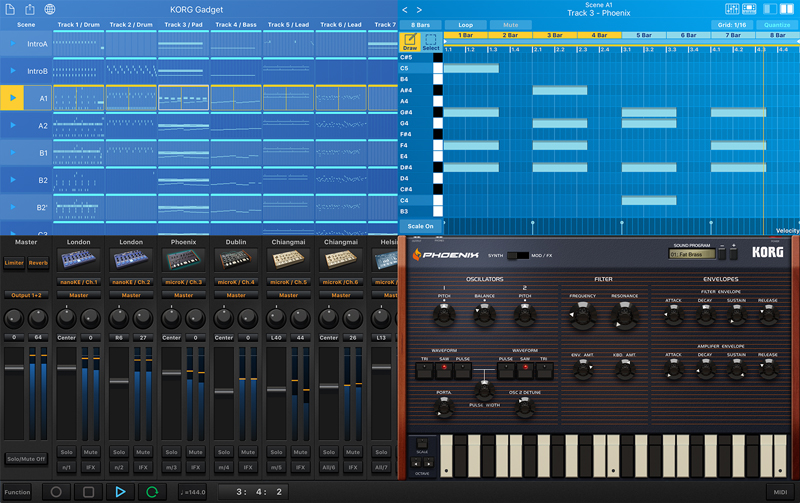The image size is (800, 503).
Task: Toggle Mute in the piano roll editor
Action: (511, 25)
